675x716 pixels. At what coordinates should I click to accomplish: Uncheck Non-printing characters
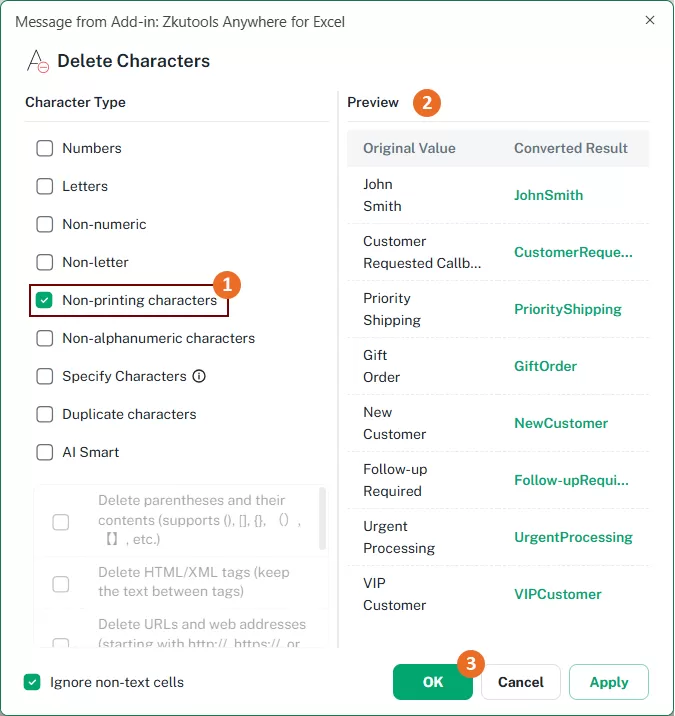tap(44, 300)
